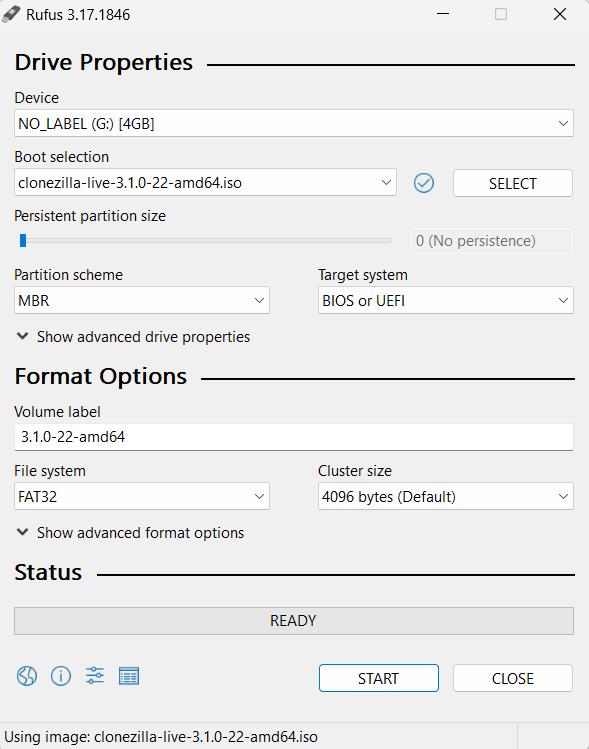Click the 'Persistent partition size' label
Image resolution: width=589 pixels, height=749 pixels.
90,216
